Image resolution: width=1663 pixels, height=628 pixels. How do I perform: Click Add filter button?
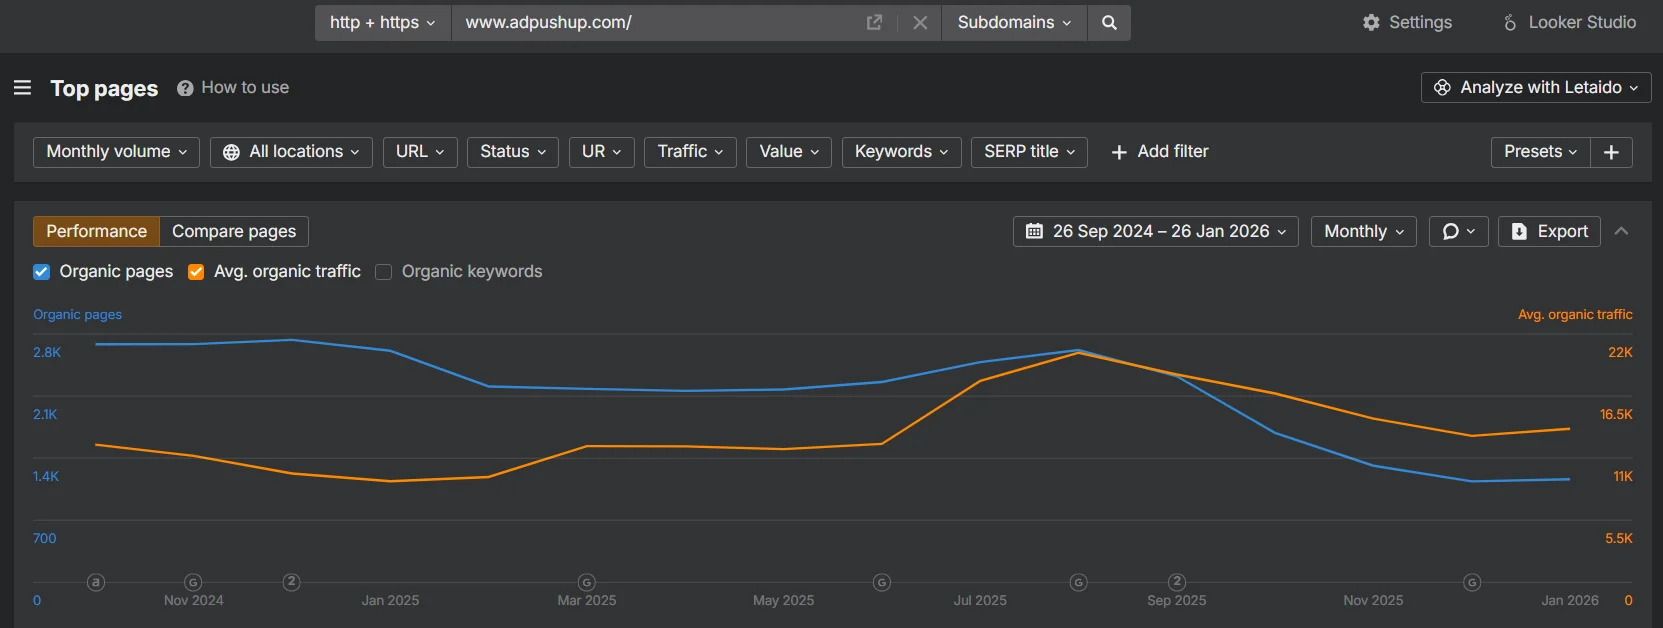[1160, 151]
